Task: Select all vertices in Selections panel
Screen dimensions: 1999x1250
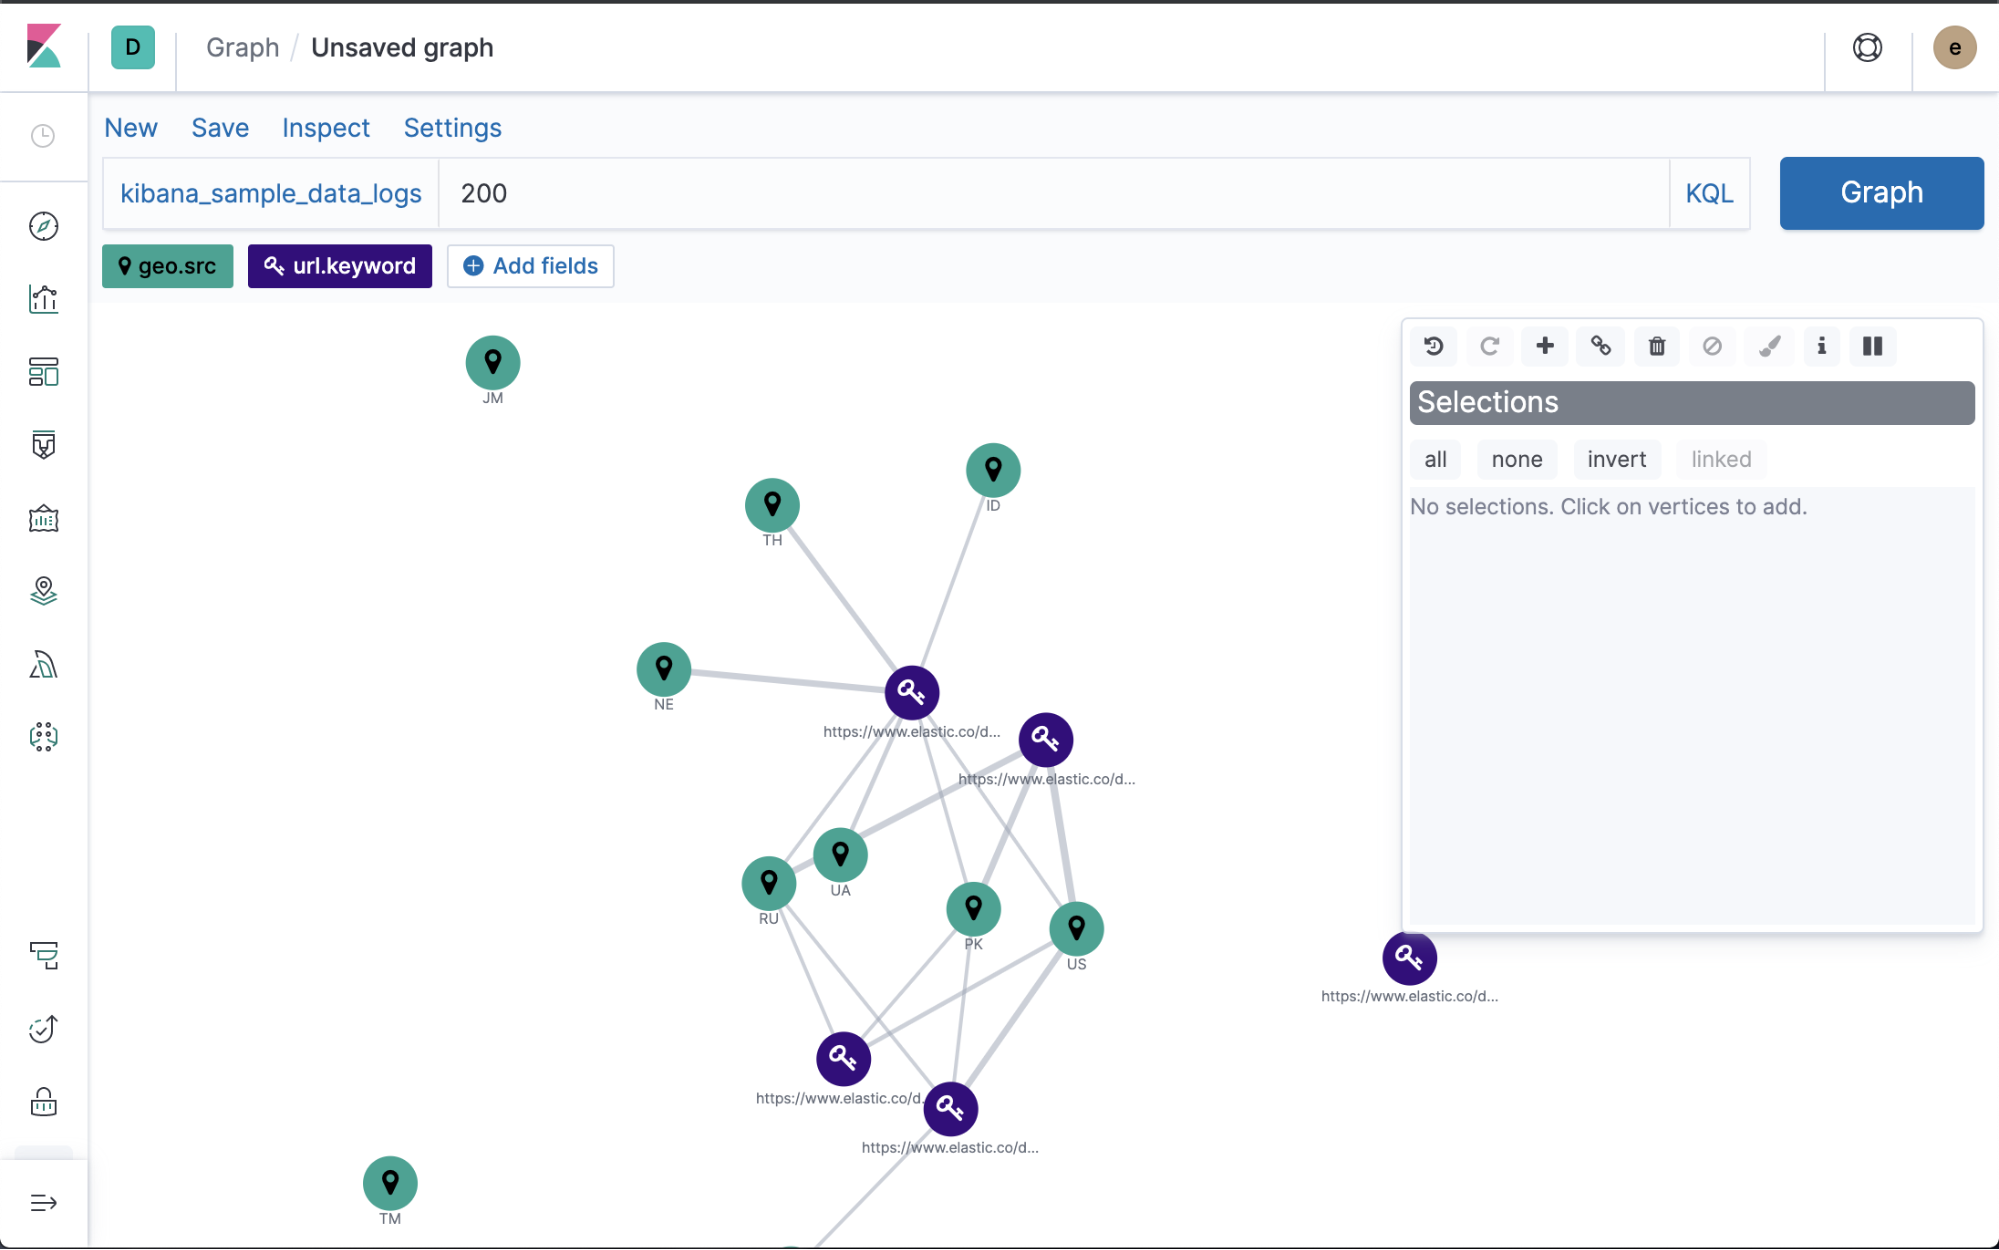Action: [x=1436, y=458]
